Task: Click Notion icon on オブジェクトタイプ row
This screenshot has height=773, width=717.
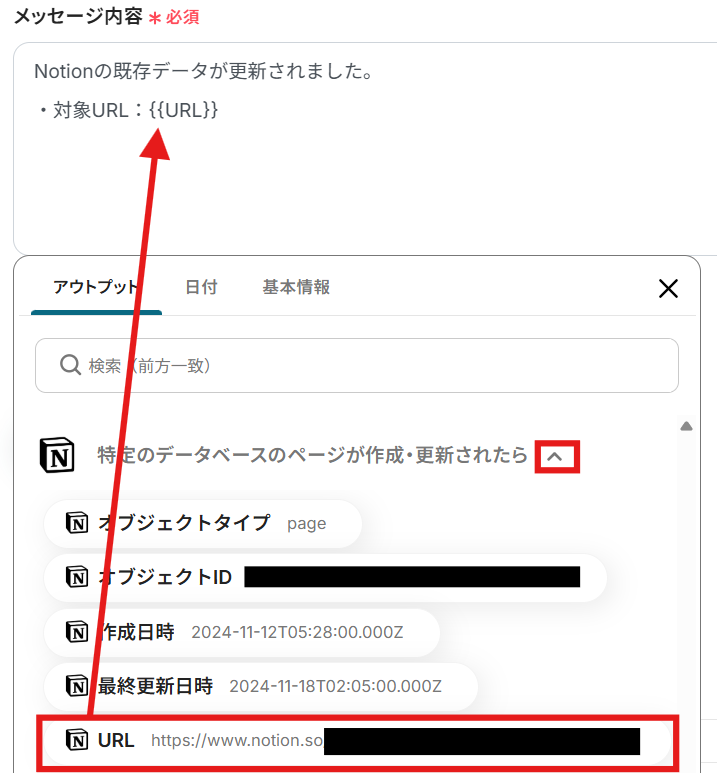Action: pos(77,523)
